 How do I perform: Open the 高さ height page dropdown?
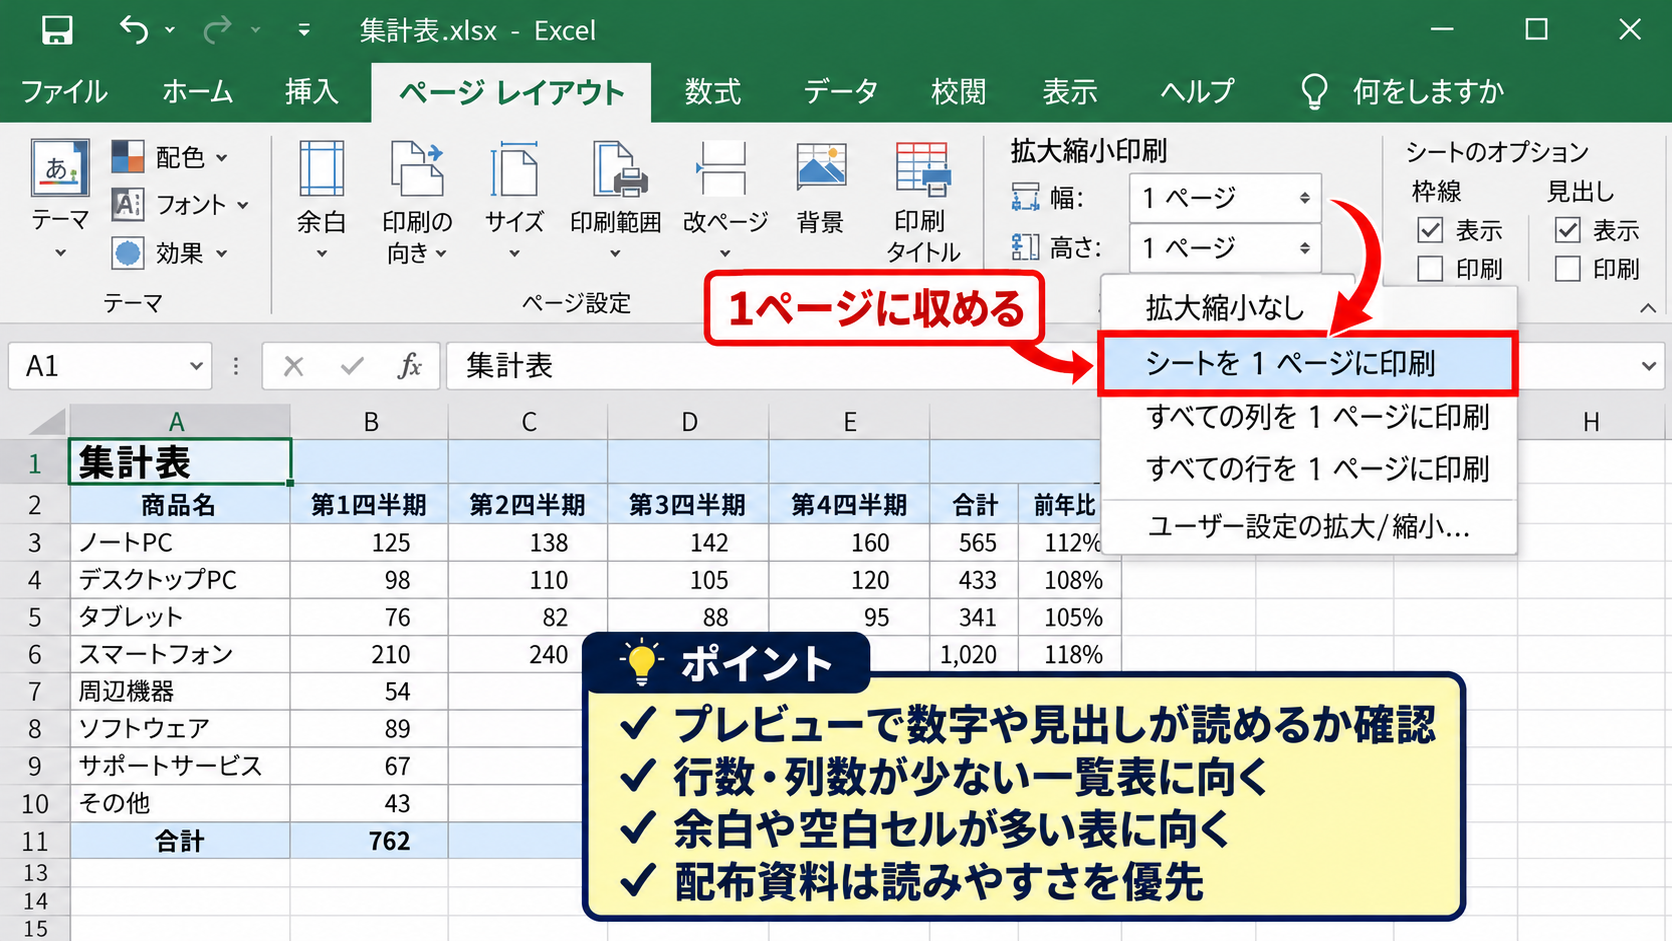click(x=1225, y=247)
